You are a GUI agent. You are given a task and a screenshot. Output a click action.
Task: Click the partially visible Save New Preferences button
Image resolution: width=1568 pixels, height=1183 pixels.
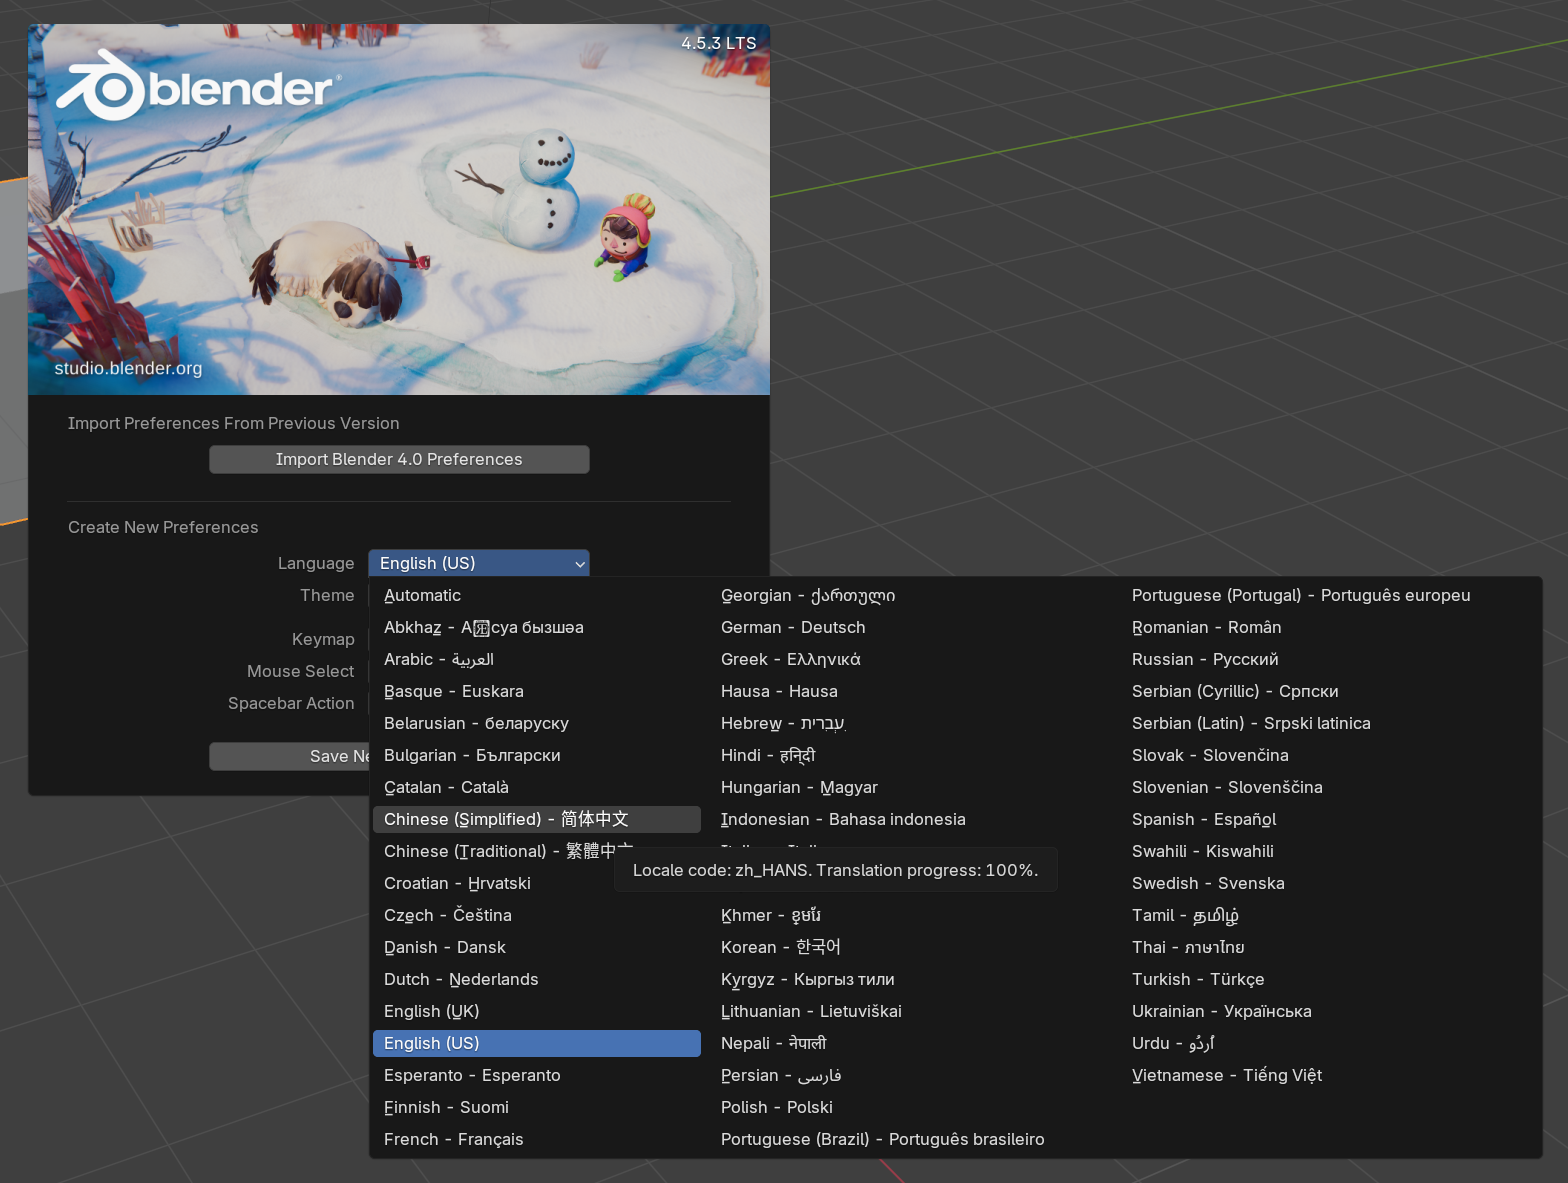290,756
